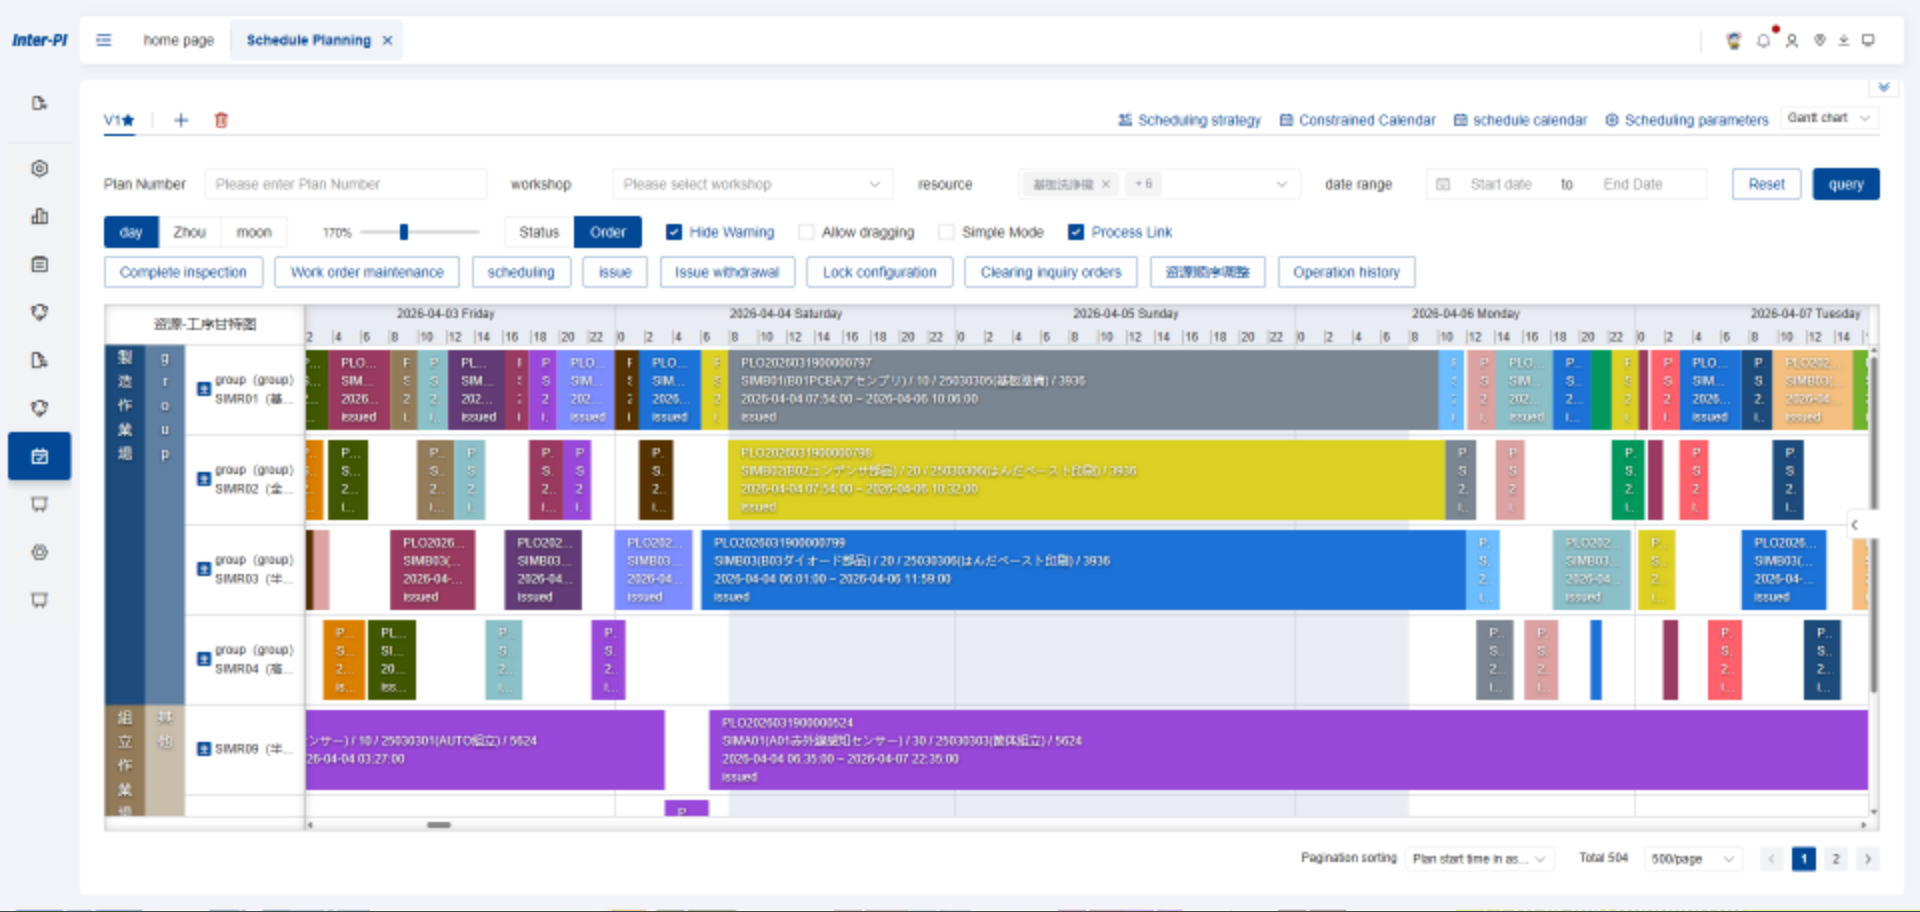This screenshot has width=1920, height=912.
Task: Open Scheduling parameters
Action: pos(1687,120)
